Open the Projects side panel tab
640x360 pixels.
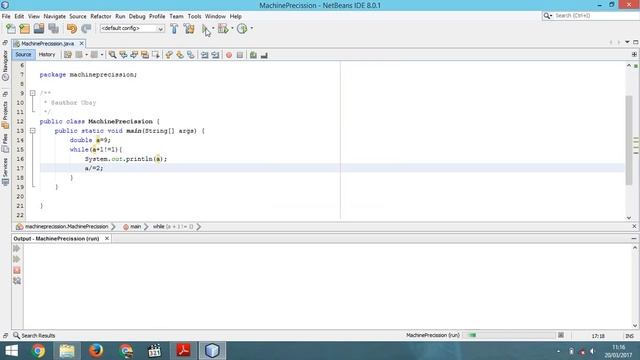(5, 114)
